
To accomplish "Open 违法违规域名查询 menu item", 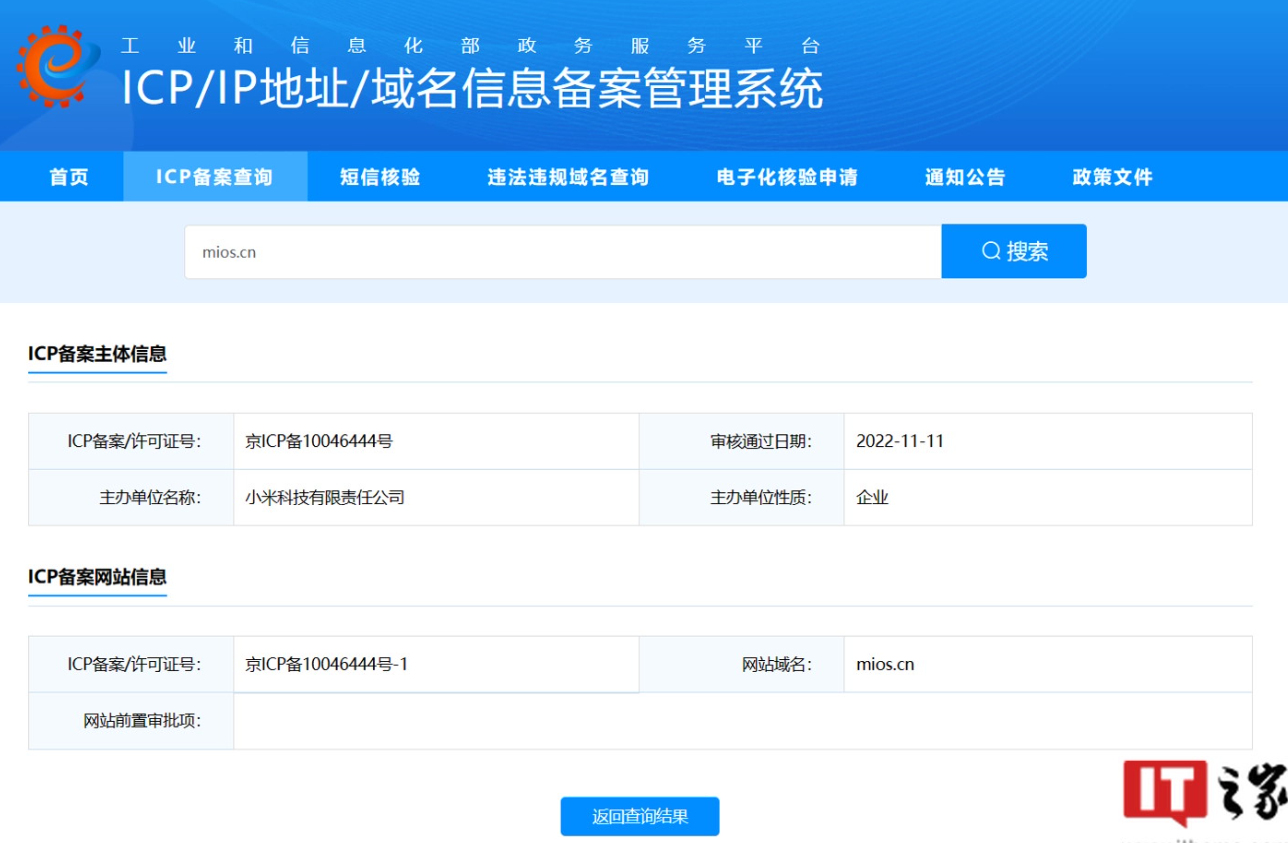I will click(x=568, y=177).
